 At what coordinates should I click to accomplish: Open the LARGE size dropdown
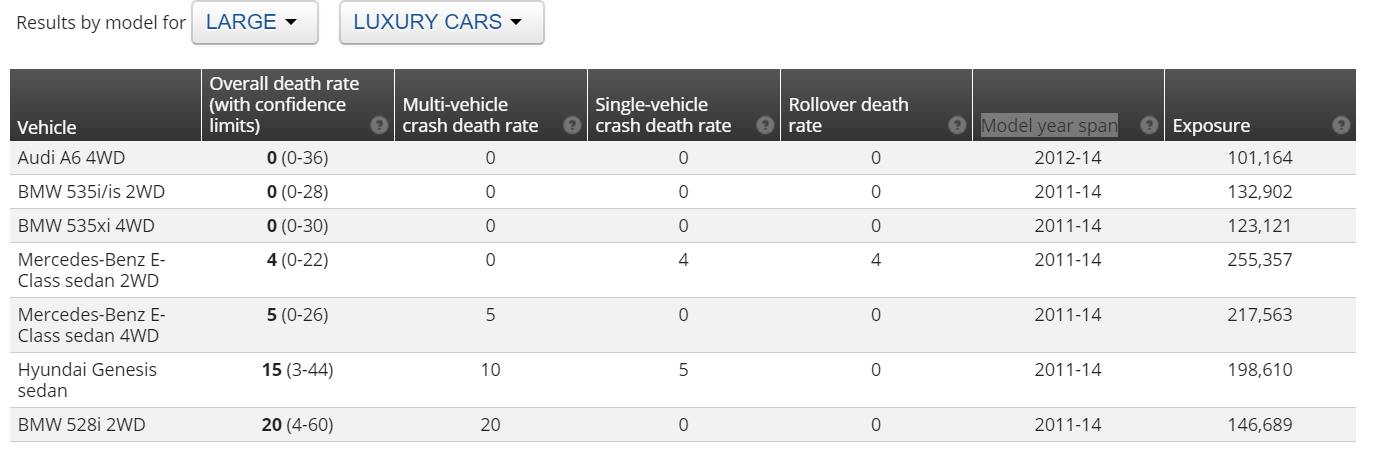pyautogui.click(x=254, y=23)
